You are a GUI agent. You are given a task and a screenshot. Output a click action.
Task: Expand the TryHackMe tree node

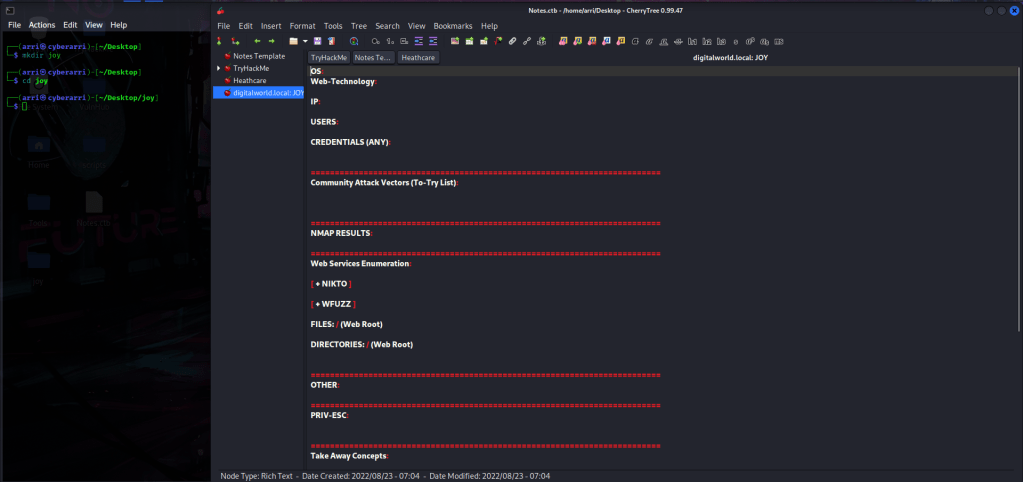point(219,68)
